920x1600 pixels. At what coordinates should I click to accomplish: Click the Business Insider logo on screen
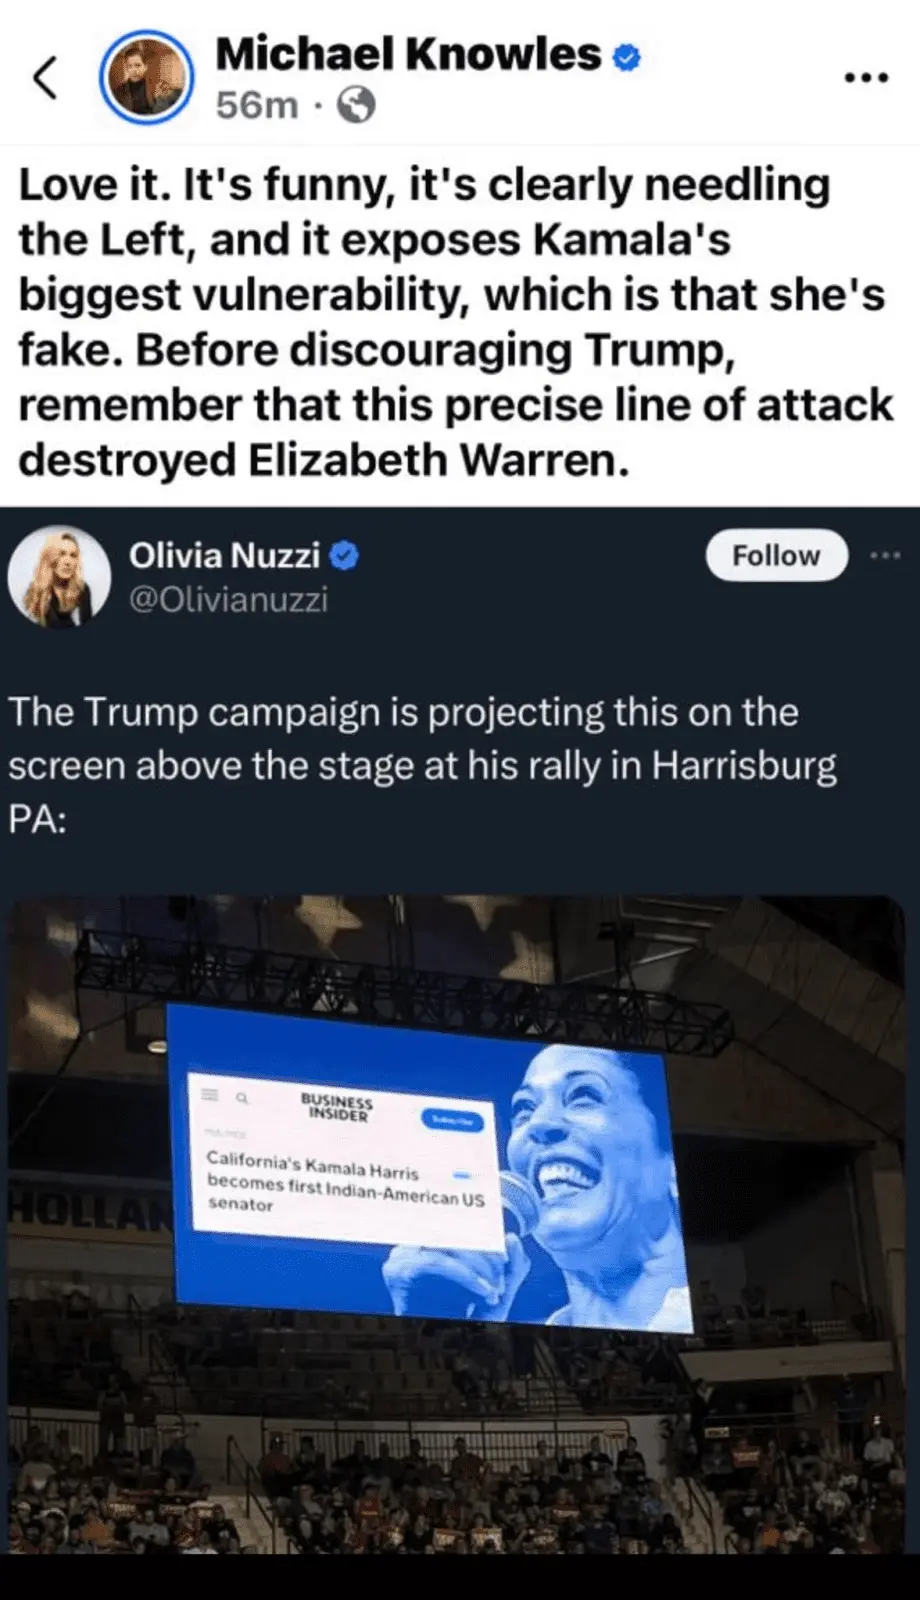[x=336, y=1107]
